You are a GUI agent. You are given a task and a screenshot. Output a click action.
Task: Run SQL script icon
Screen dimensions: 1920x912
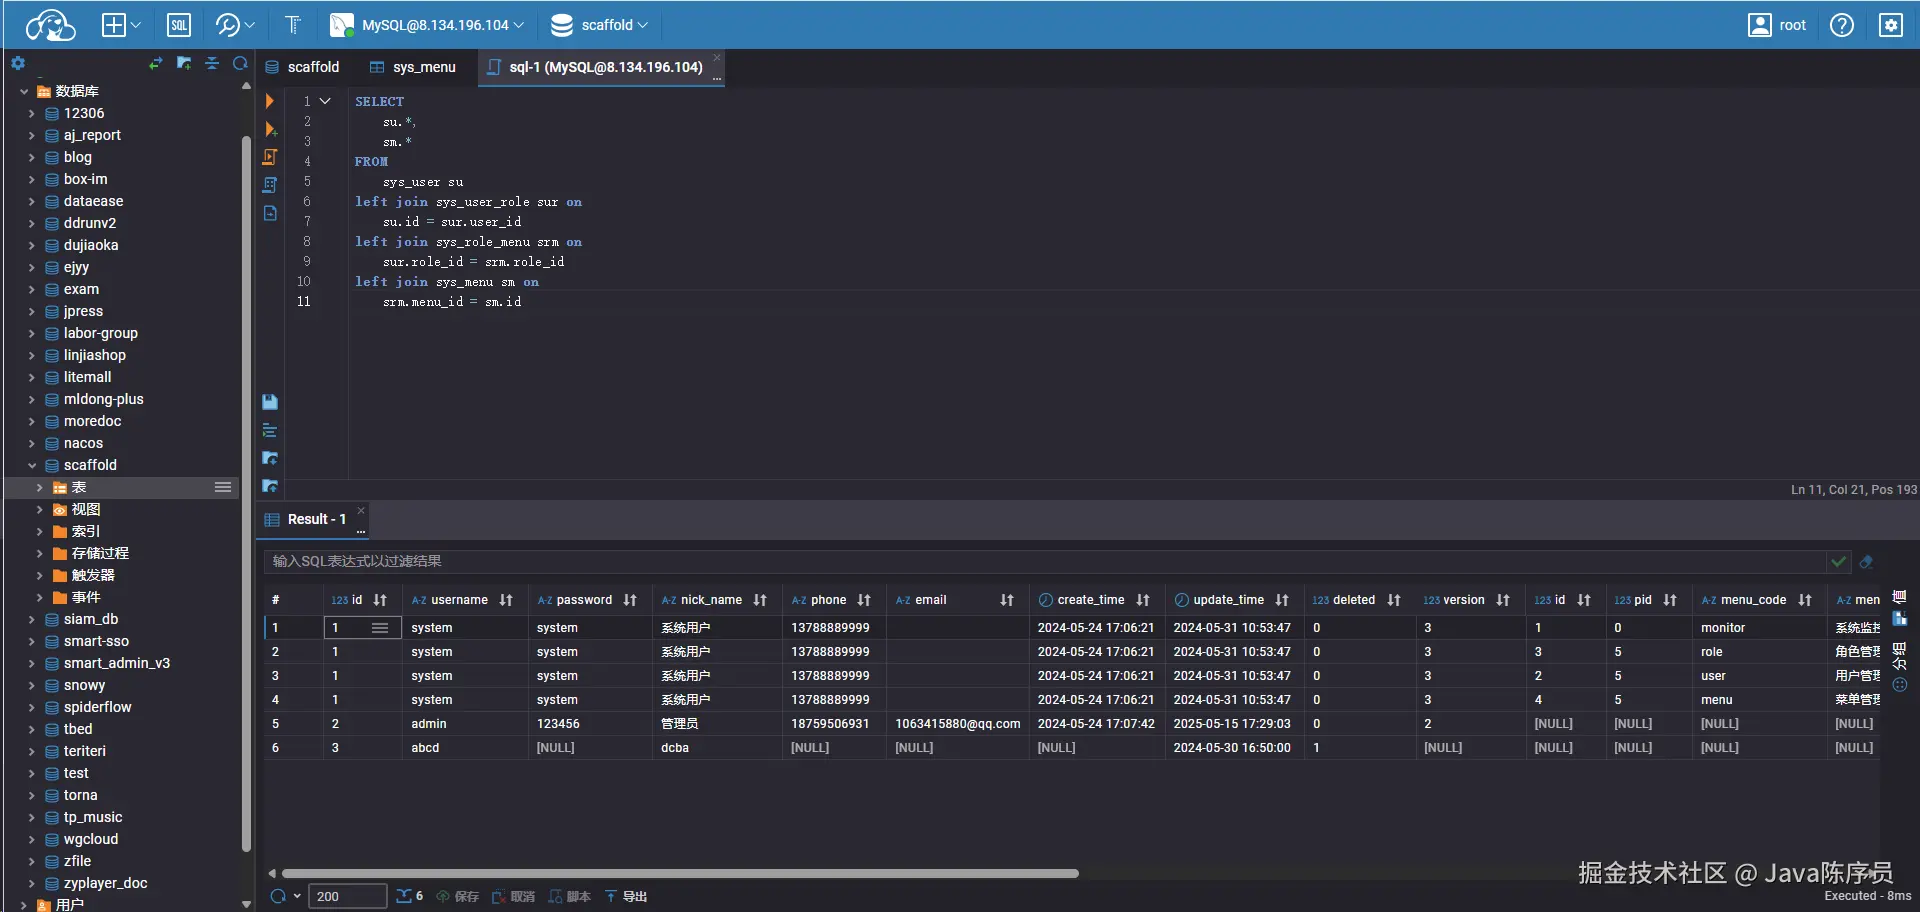(x=270, y=157)
